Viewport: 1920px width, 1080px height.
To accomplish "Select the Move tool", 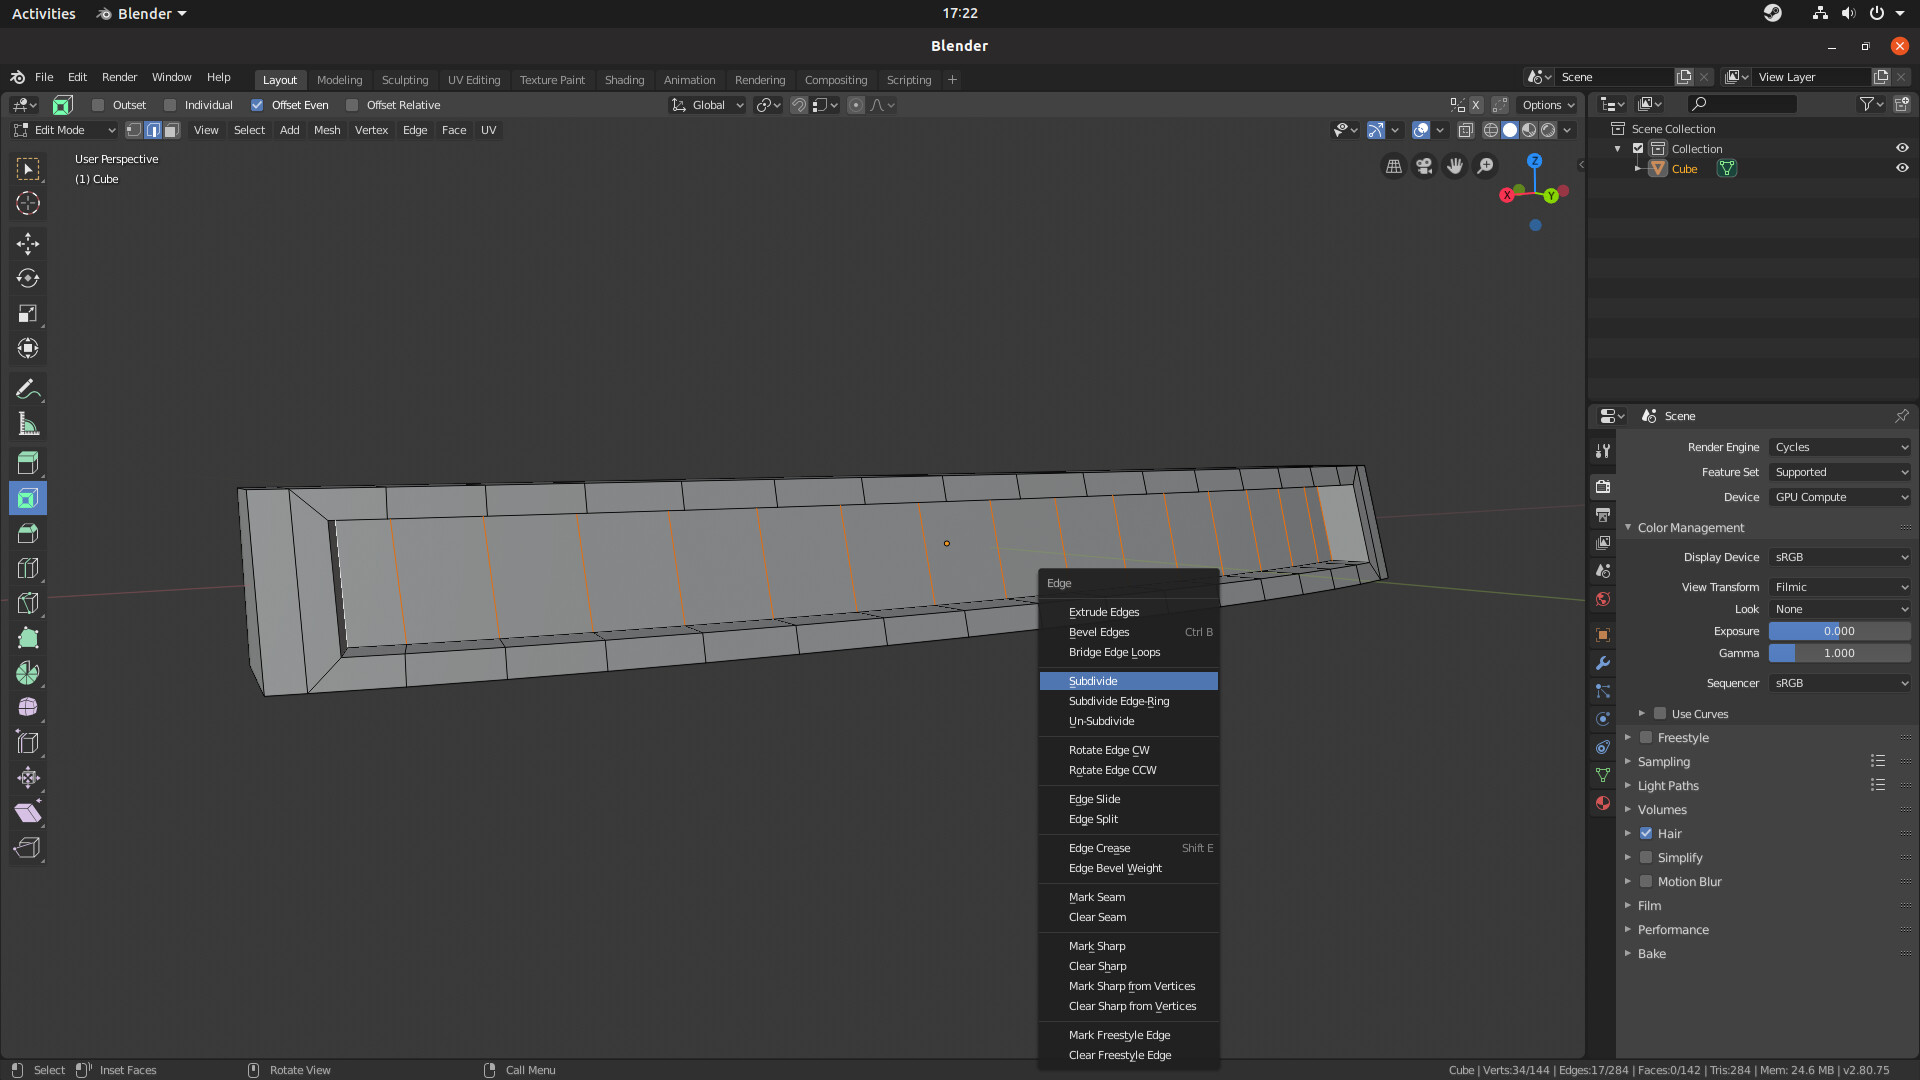I will click(x=28, y=244).
